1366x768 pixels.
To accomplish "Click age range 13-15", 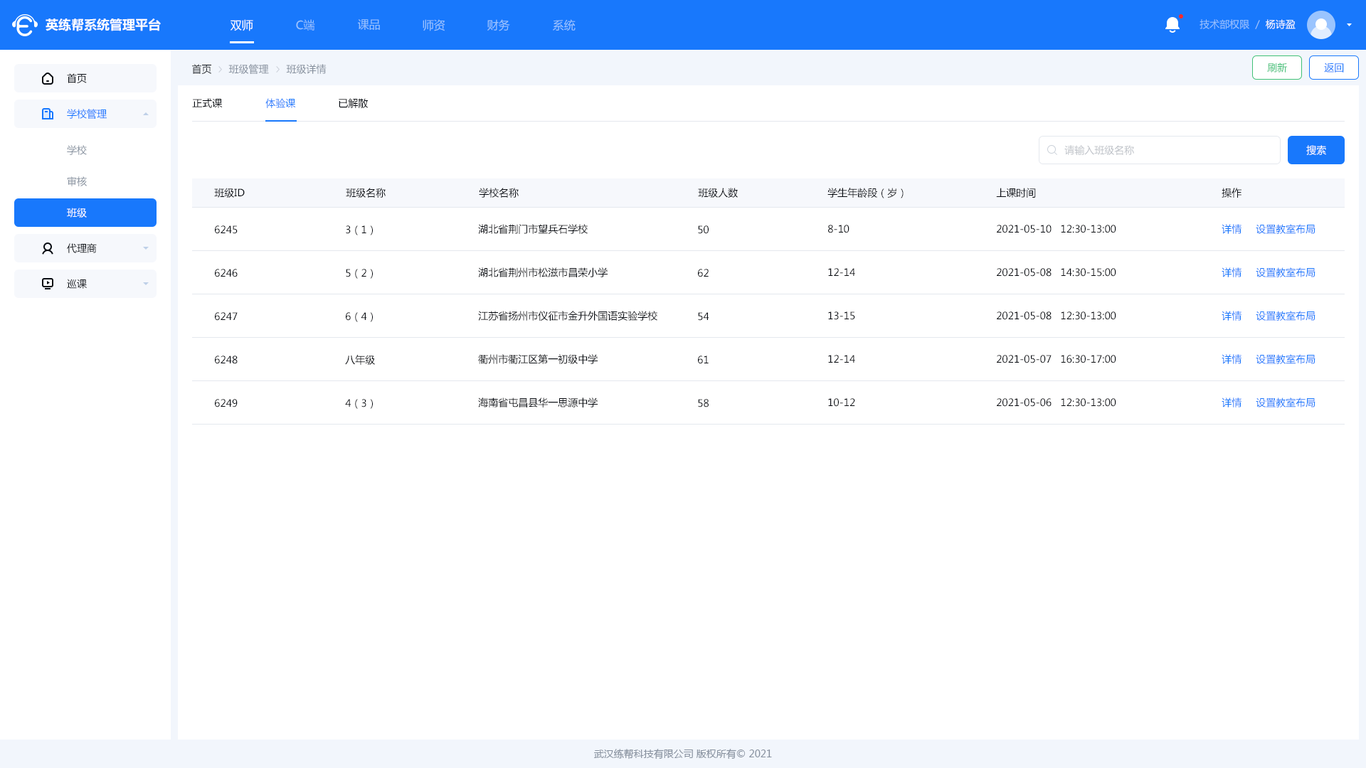I will pos(841,316).
